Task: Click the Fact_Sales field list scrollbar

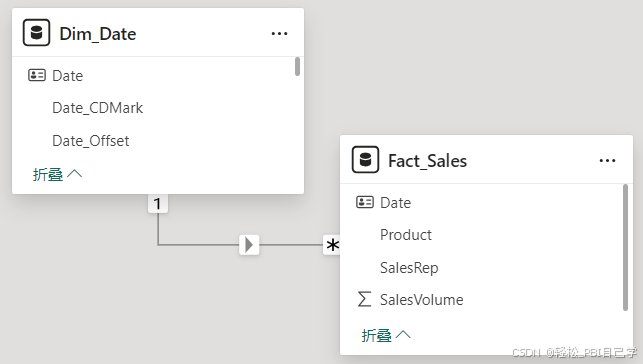Action: point(625,248)
